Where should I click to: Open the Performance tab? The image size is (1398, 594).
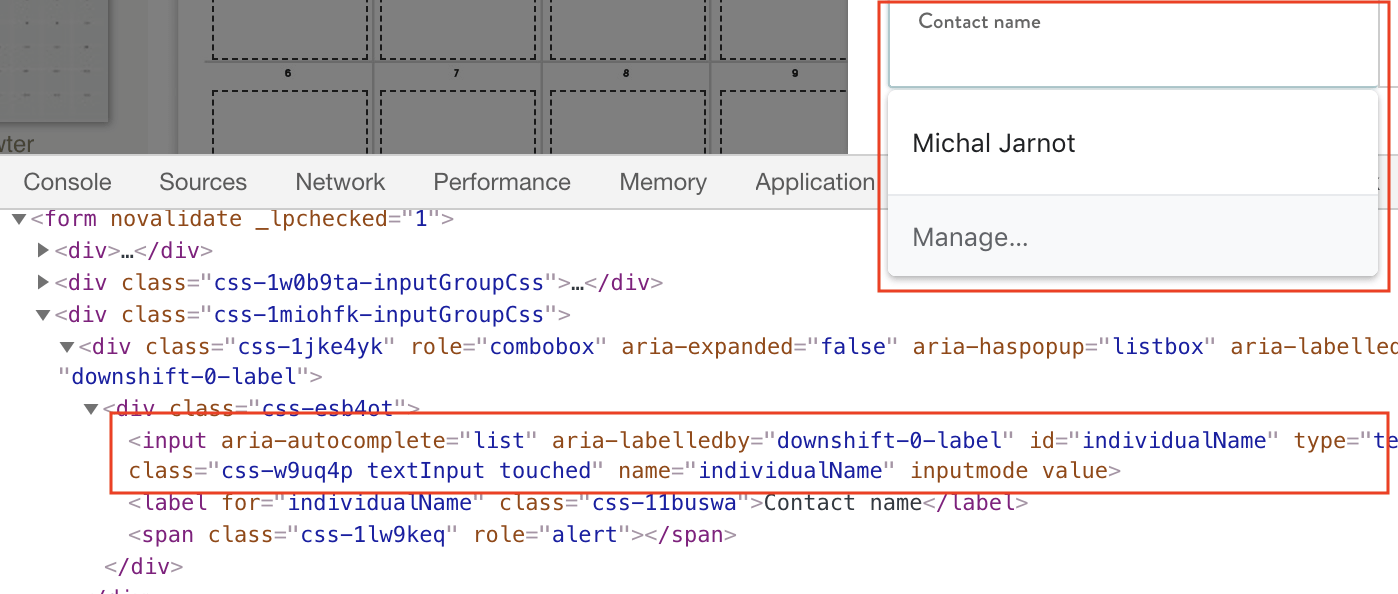[x=501, y=181]
